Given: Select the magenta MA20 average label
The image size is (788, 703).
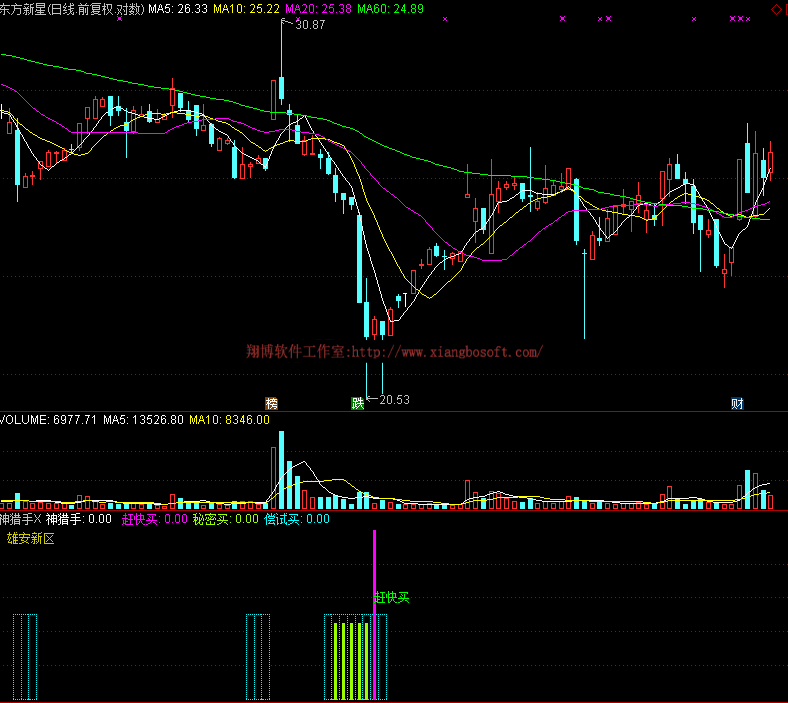Looking at the screenshot, I should tap(318, 9).
